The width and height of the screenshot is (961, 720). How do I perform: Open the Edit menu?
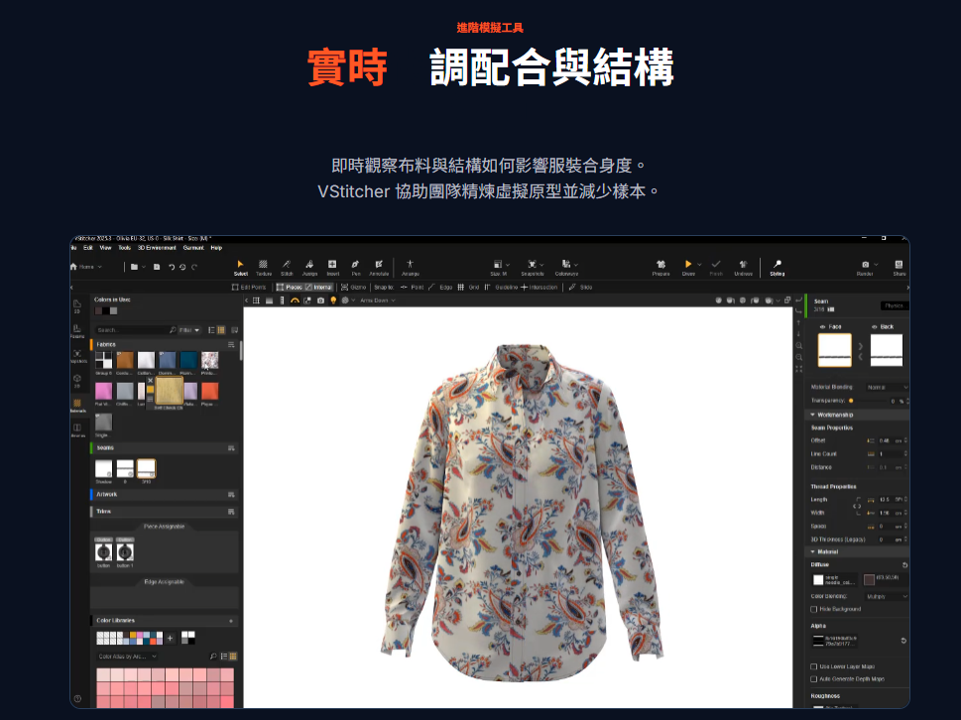point(88,248)
